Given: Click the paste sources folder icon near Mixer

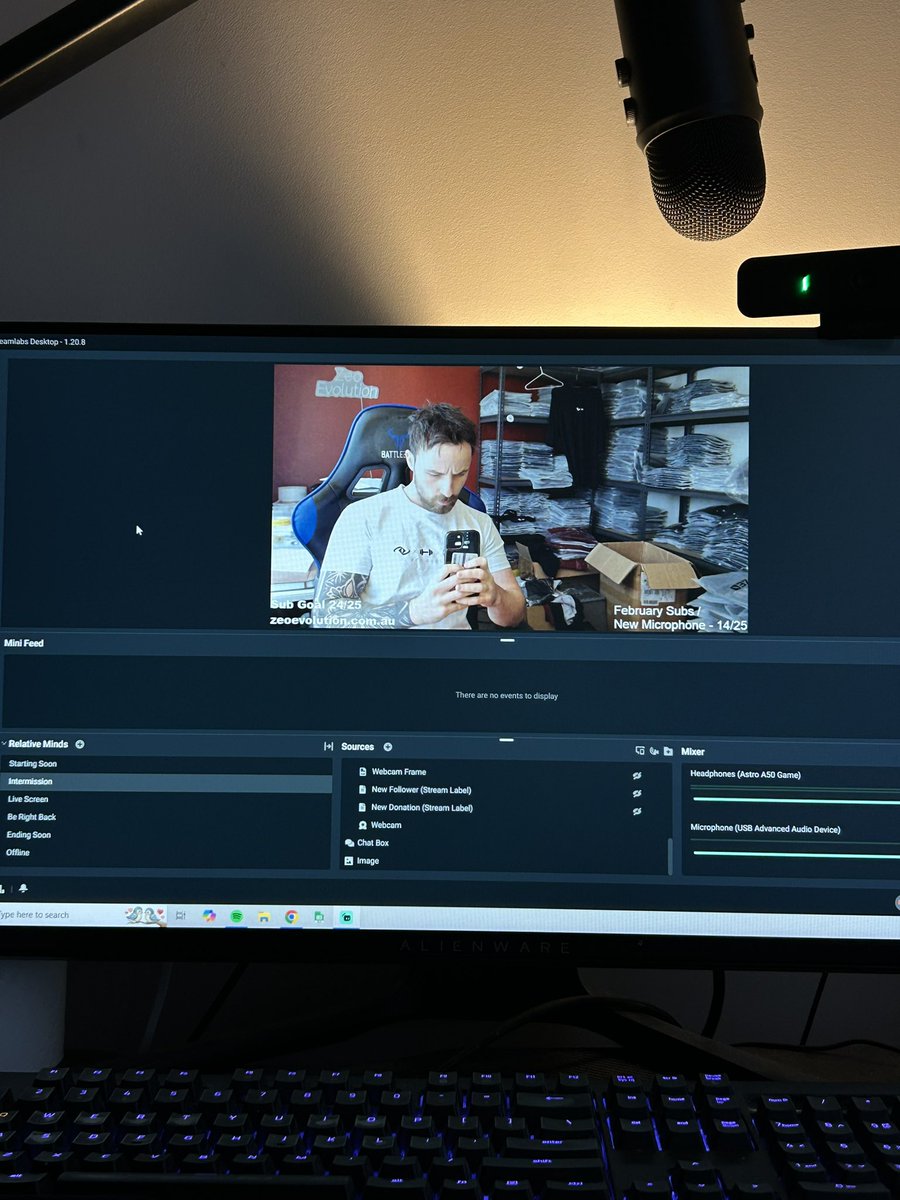Looking at the screenshot, I should tap(669, 752).
